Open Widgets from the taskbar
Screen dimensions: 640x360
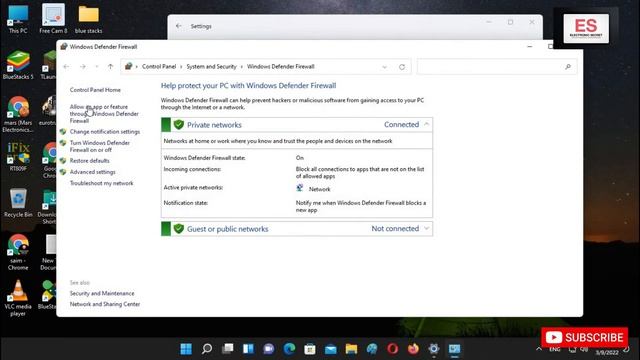point(248,349)
